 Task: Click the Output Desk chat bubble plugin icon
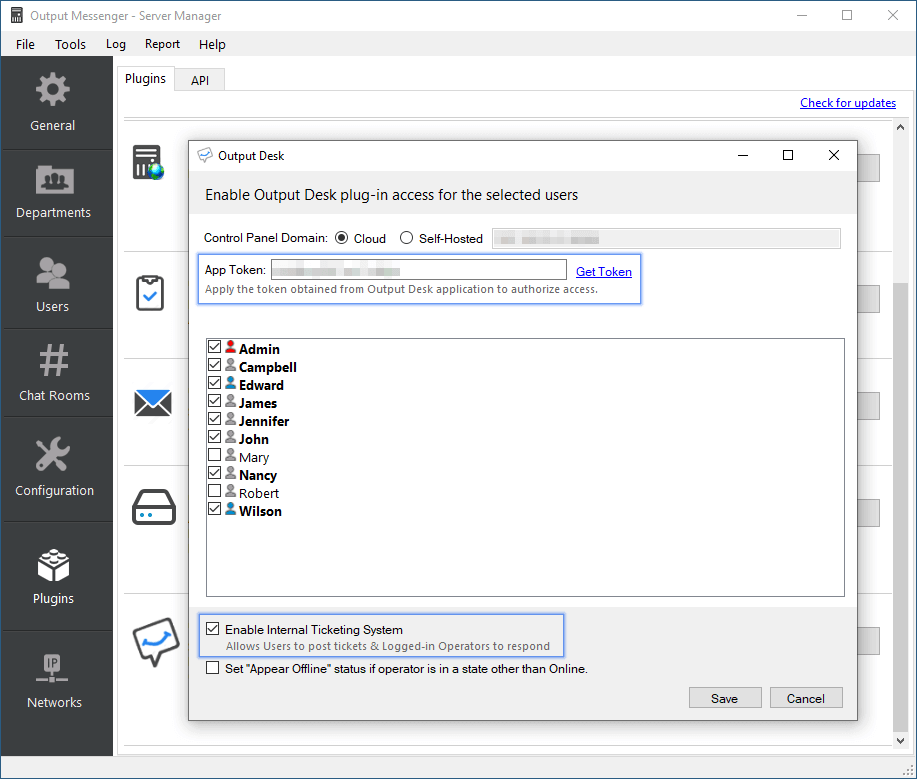coord(156,642)
